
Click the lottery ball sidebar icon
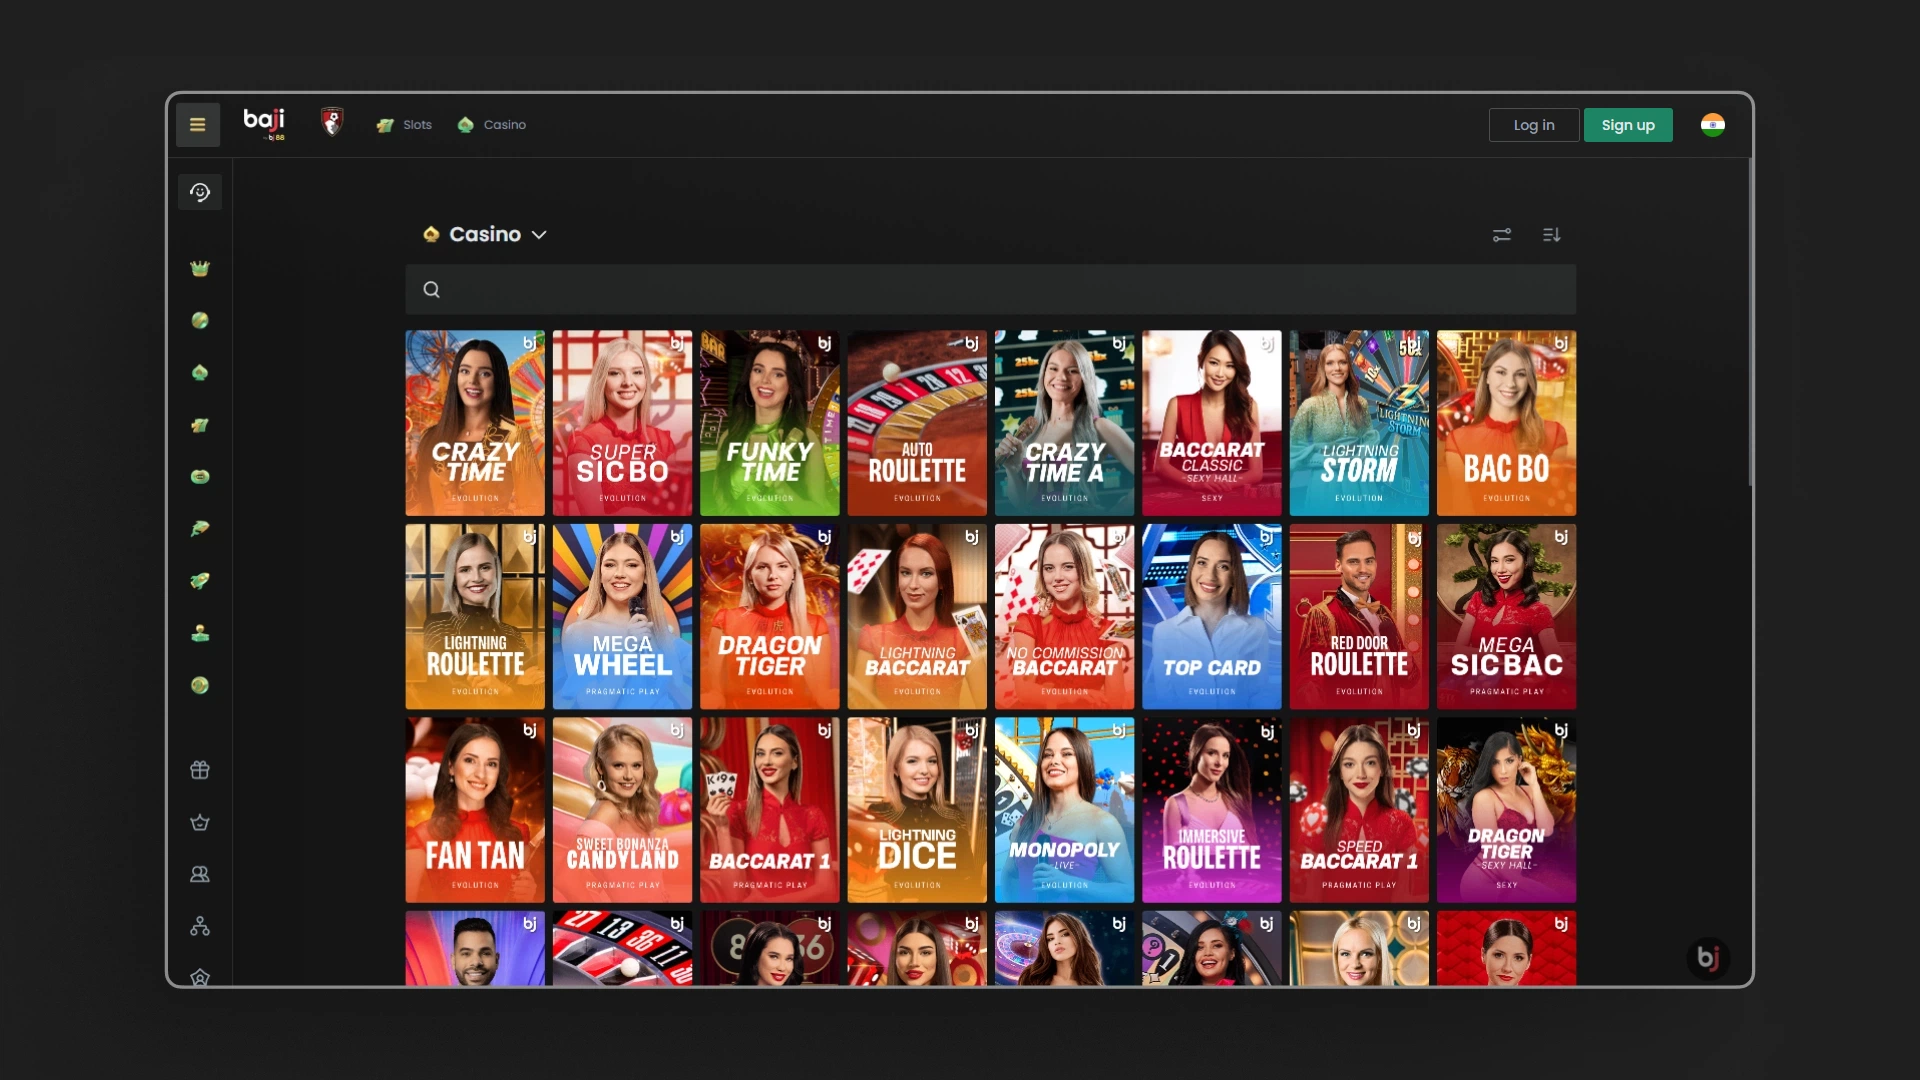[200, 685]
